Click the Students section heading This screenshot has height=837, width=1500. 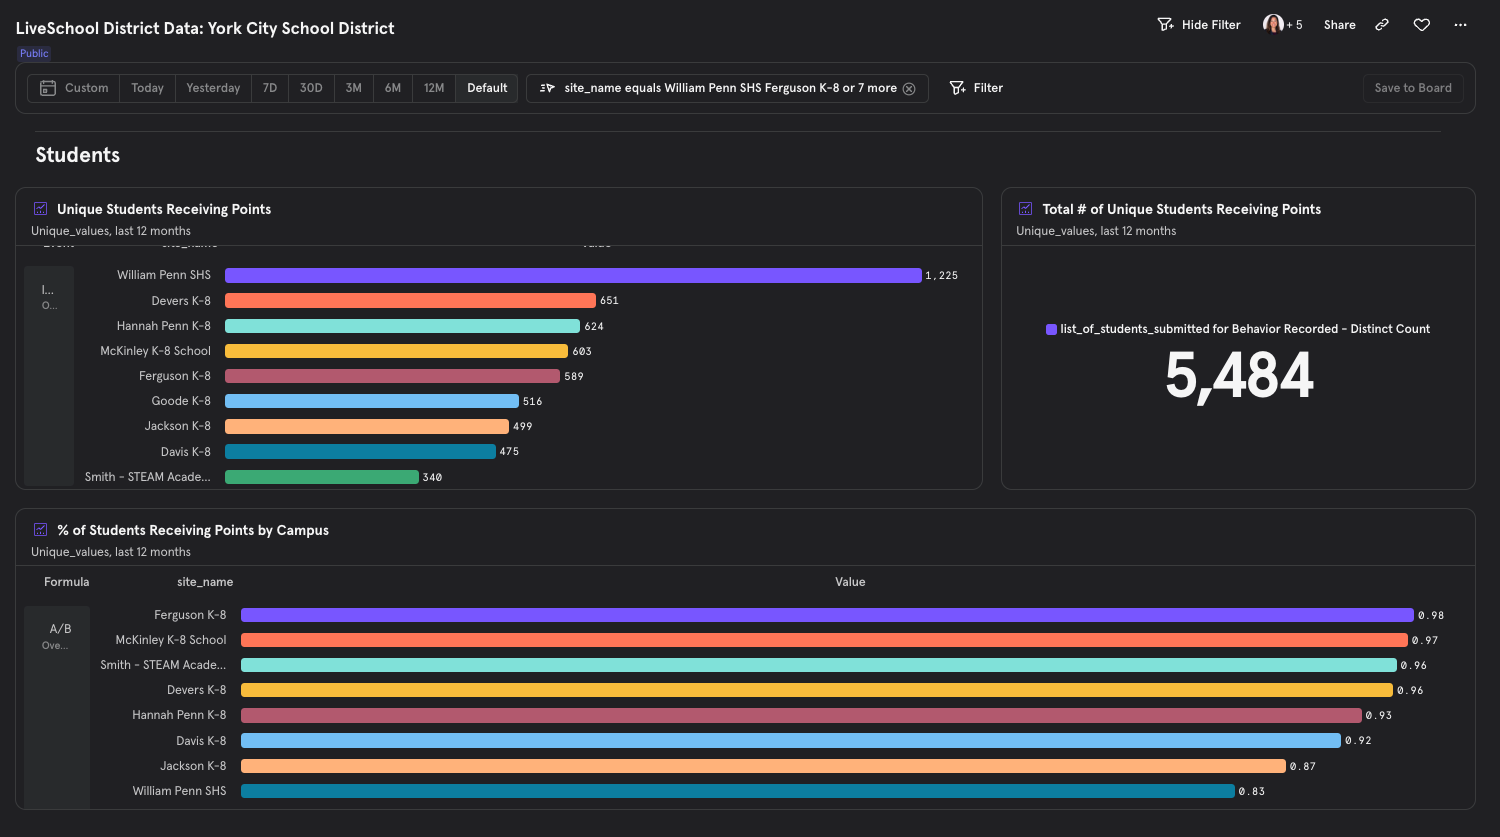pyautogui.click(x=78, y=155)
